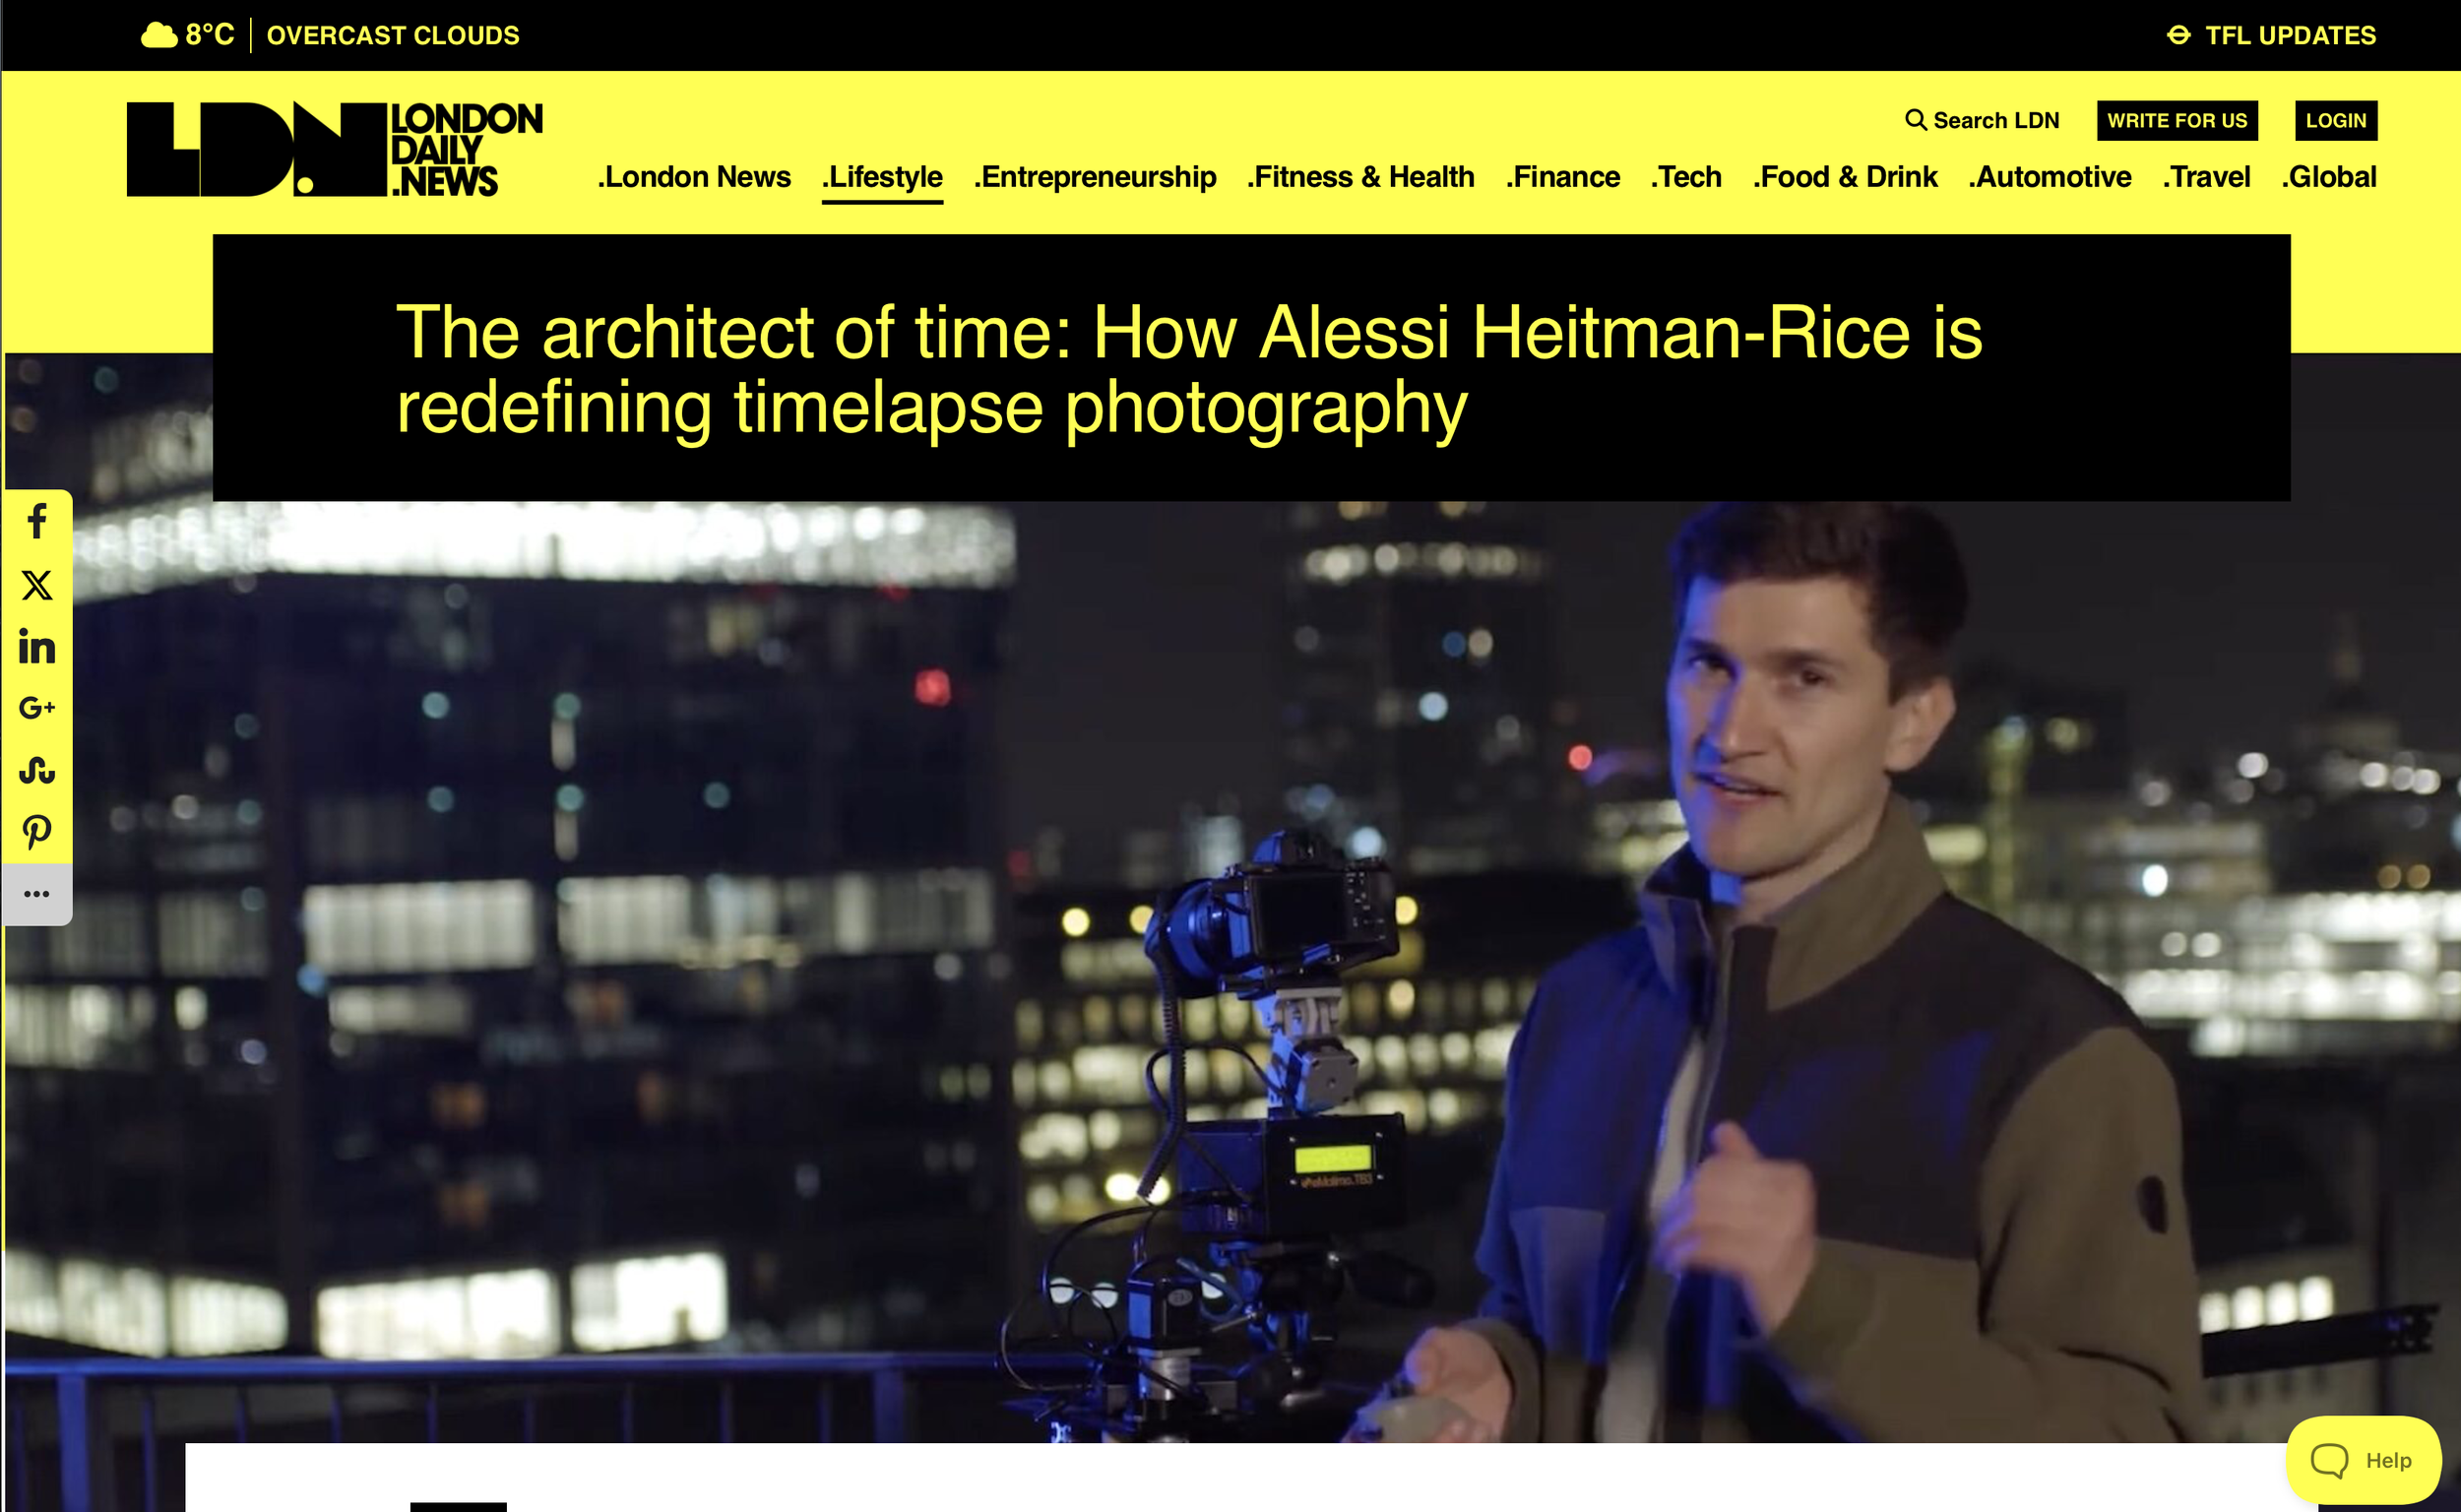
Task: Pin article on Pinterest icon
Action: click(x=37, y=832)
